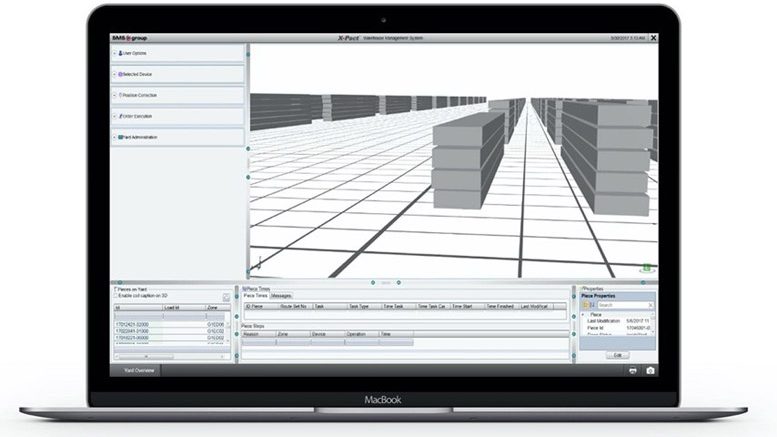Click the printer icon in bottom bar
777x437 pixels.
click(634, 370)
